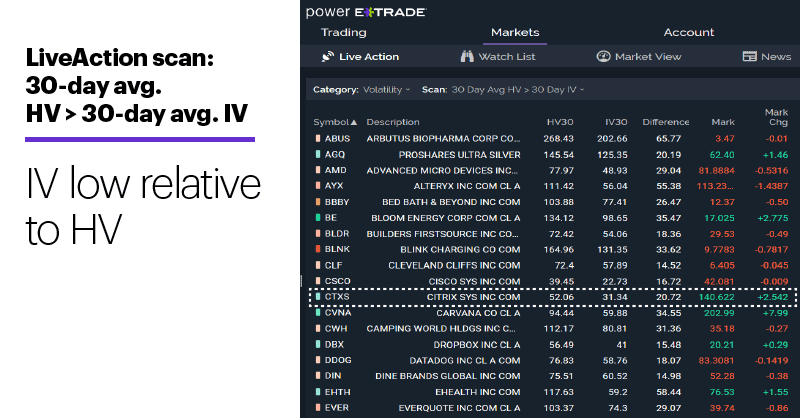Select the CWH symbol
The image size is (800, 418).
click(x=336, y=329)
